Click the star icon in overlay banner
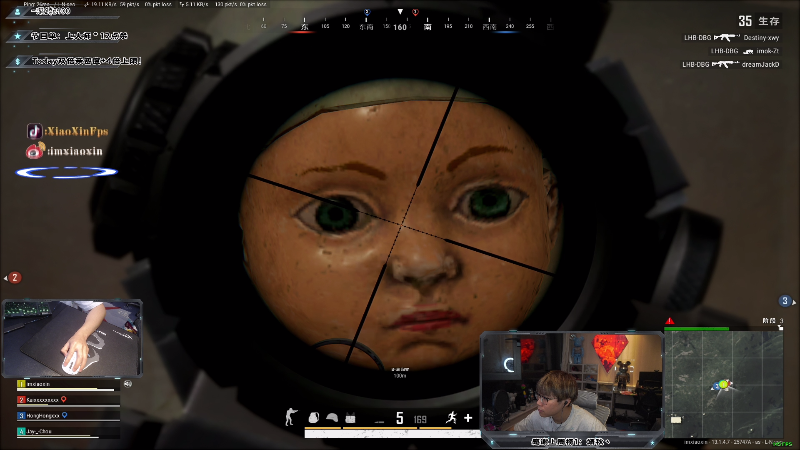Image resolution: width=800 pixels, height=450 pixels. tap(18, 36)
